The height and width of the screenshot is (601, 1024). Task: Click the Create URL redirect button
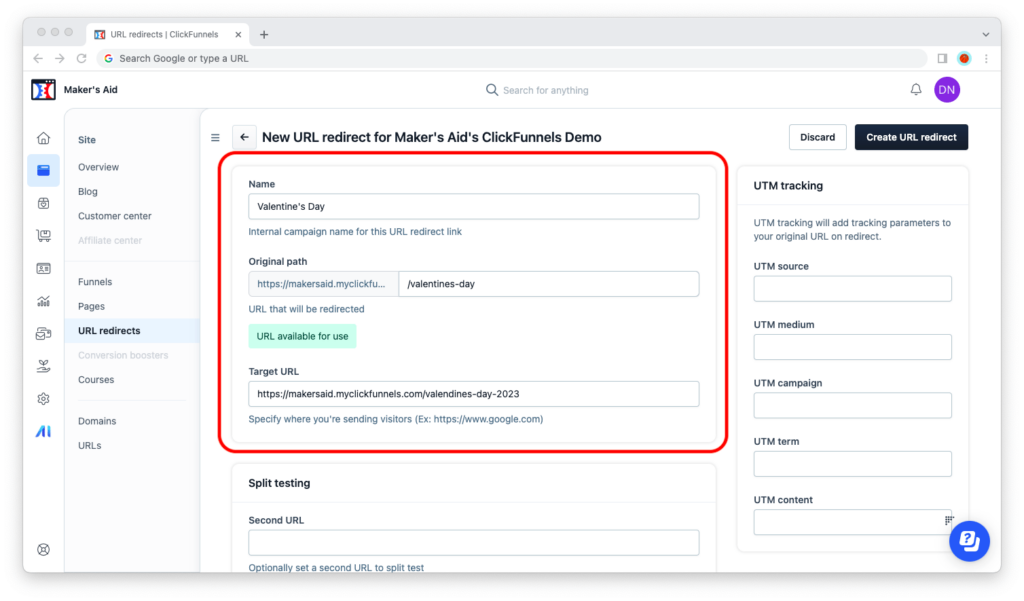point(911,137)
